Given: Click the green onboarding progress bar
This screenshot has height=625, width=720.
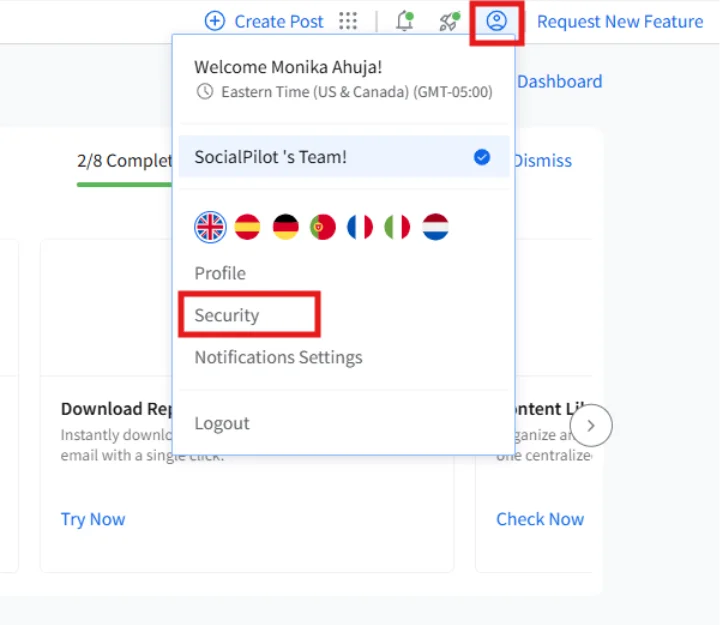Looking at the screenshot, I should pyautogui.click(x=124, y=185).
